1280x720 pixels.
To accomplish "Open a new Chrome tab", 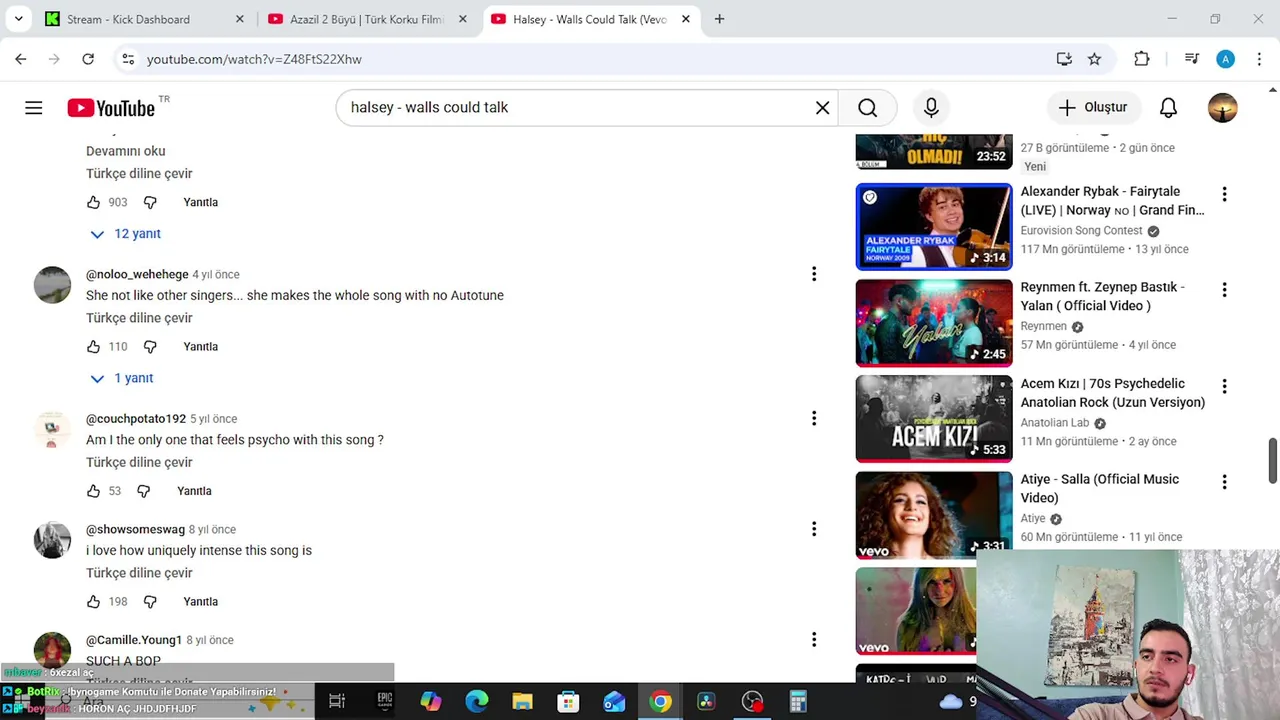I will pos(719,19).
